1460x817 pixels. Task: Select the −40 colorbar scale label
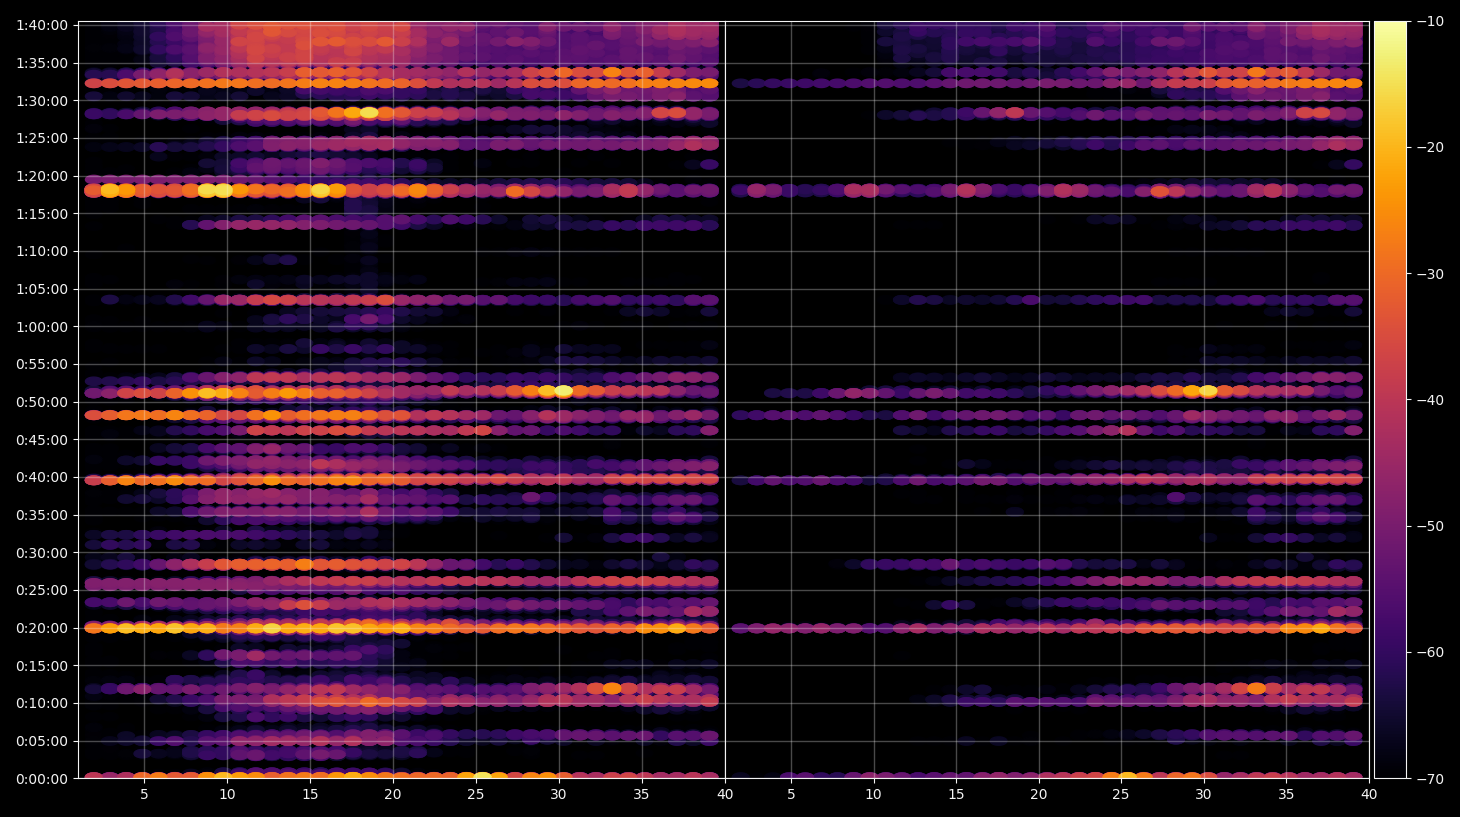(1430, 400)
